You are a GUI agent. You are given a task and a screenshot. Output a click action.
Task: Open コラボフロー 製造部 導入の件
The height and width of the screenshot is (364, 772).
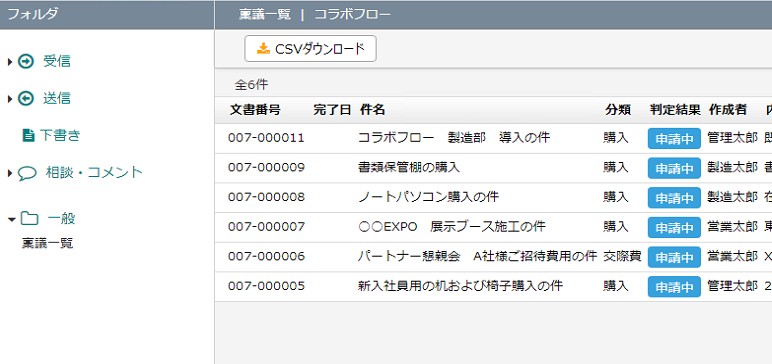(454, 138)
